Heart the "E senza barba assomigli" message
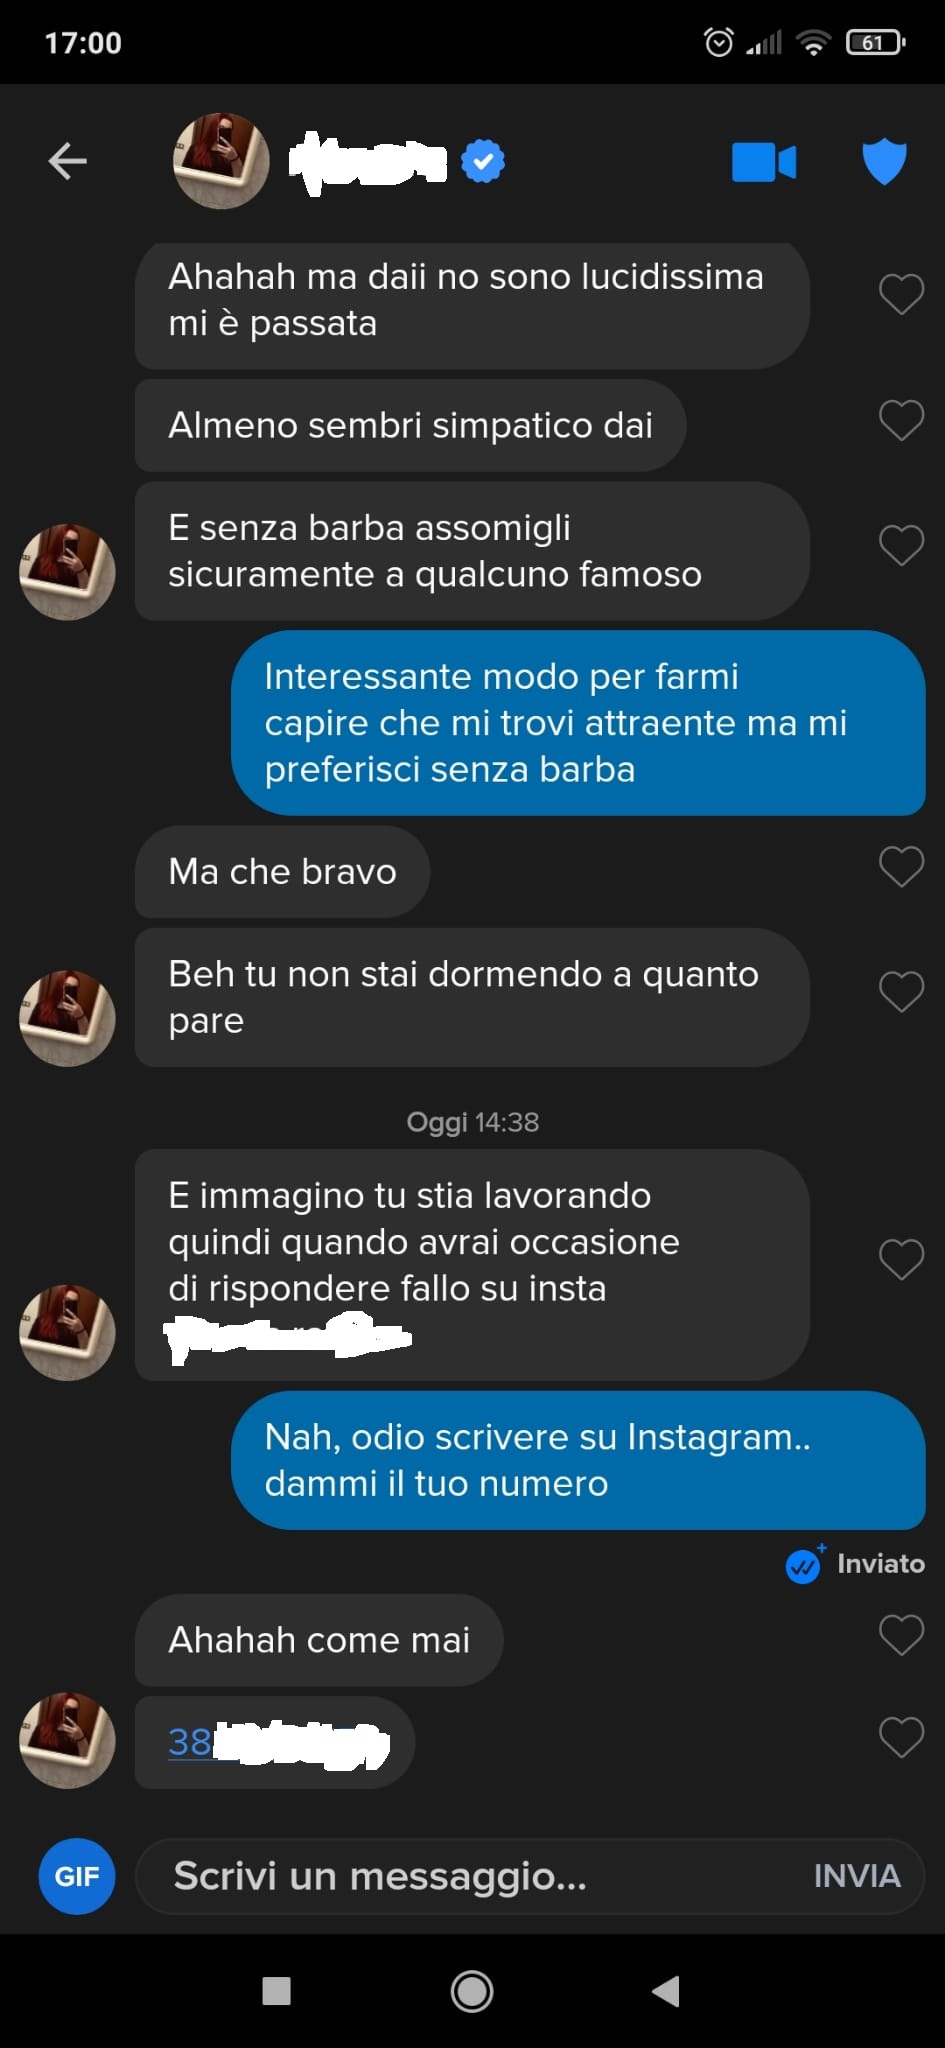Image resolution: width=945 pixels, height=2048 pixels. [901, 546]
